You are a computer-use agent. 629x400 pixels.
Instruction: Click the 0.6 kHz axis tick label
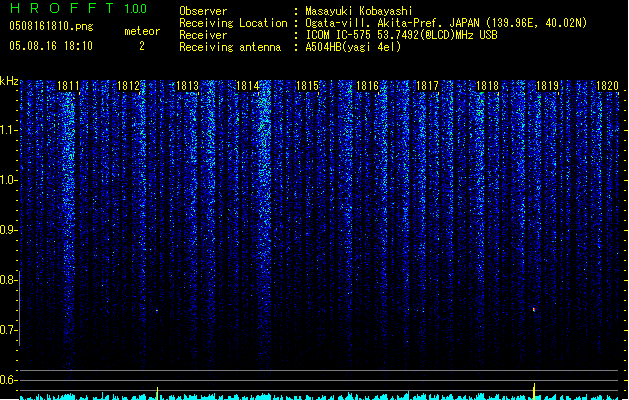point(8,380)
